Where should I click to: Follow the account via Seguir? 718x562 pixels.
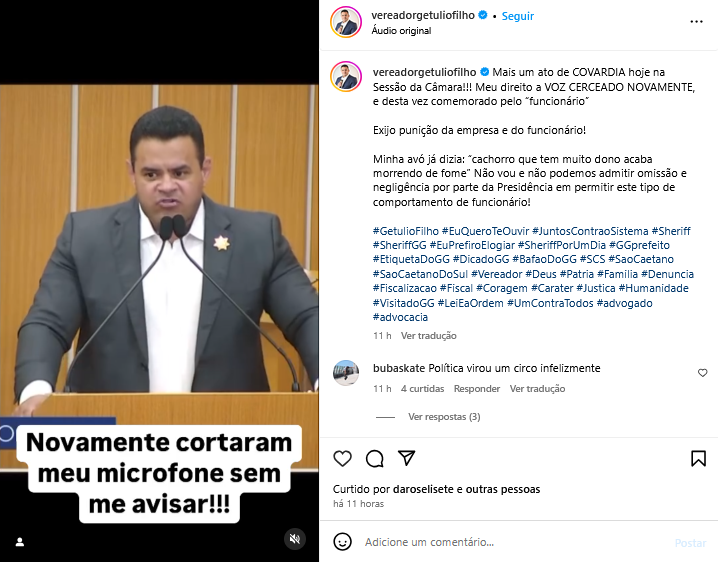pos(517,16)
